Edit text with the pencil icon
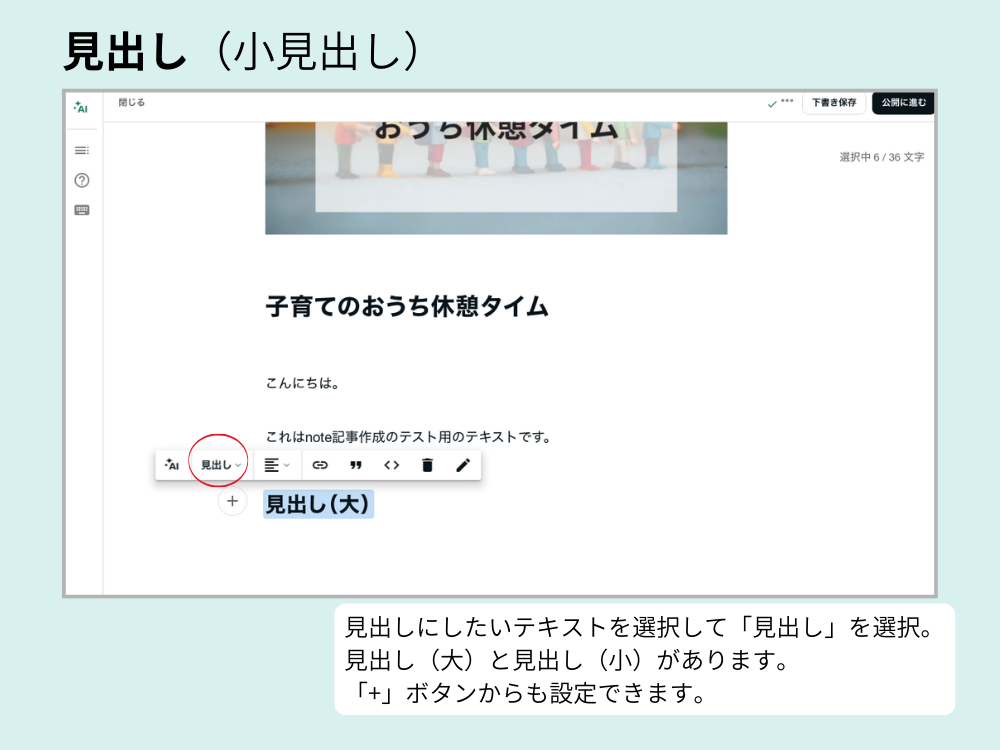 [463, 464]
